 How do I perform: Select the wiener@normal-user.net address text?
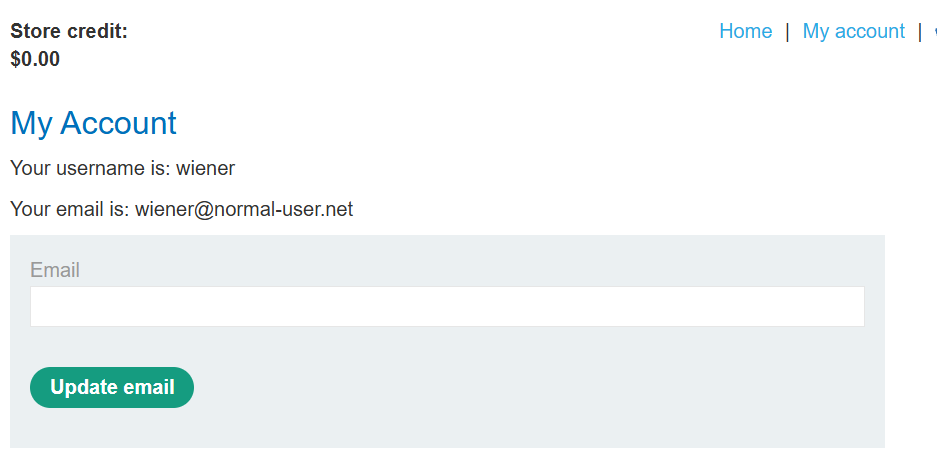[244, 209]
